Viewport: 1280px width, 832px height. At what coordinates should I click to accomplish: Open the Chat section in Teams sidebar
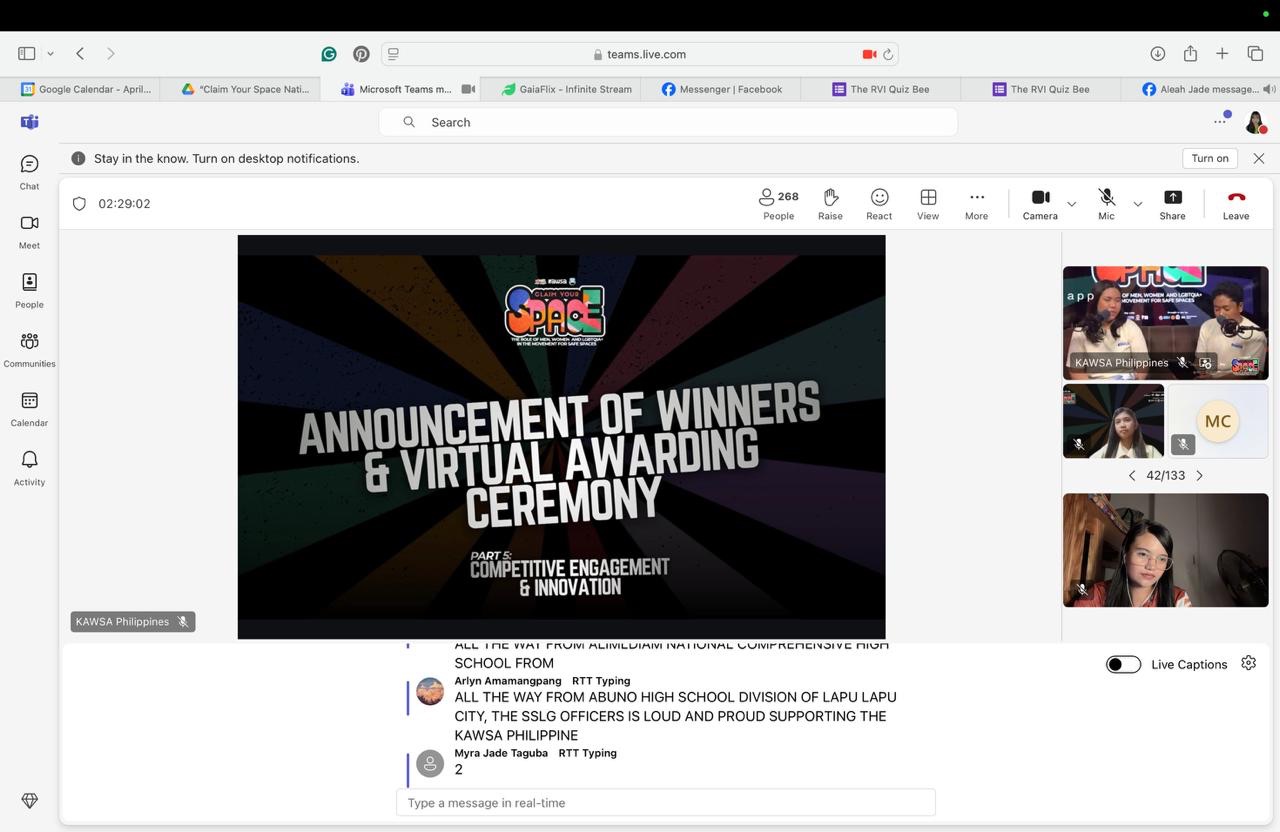pos(29,172)
